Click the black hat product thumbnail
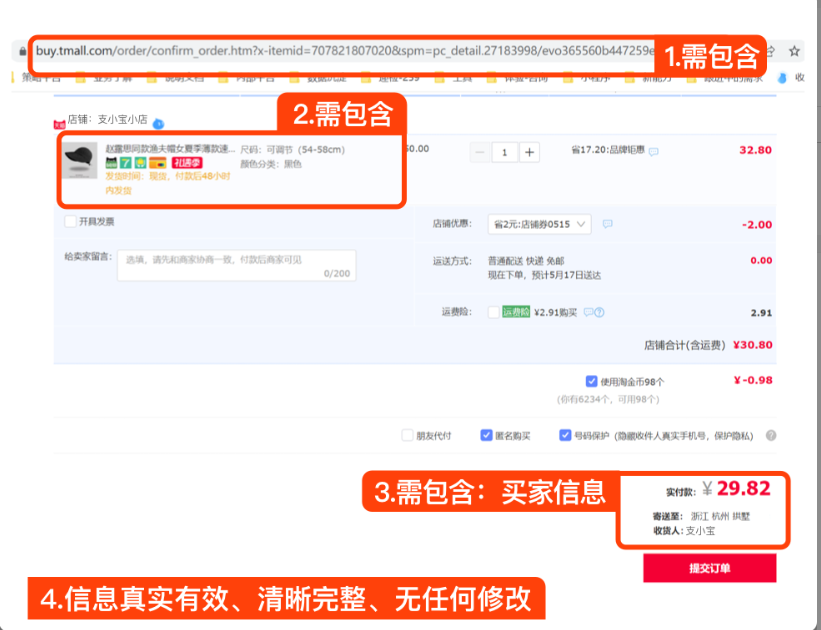 pos(80,160)
